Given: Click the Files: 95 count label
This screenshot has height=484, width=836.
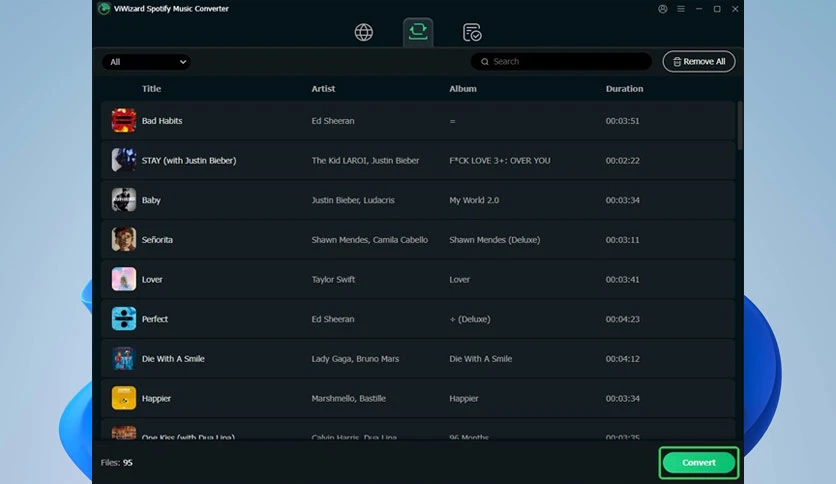Looking at the screenshot, I should [x=116, y=463].
